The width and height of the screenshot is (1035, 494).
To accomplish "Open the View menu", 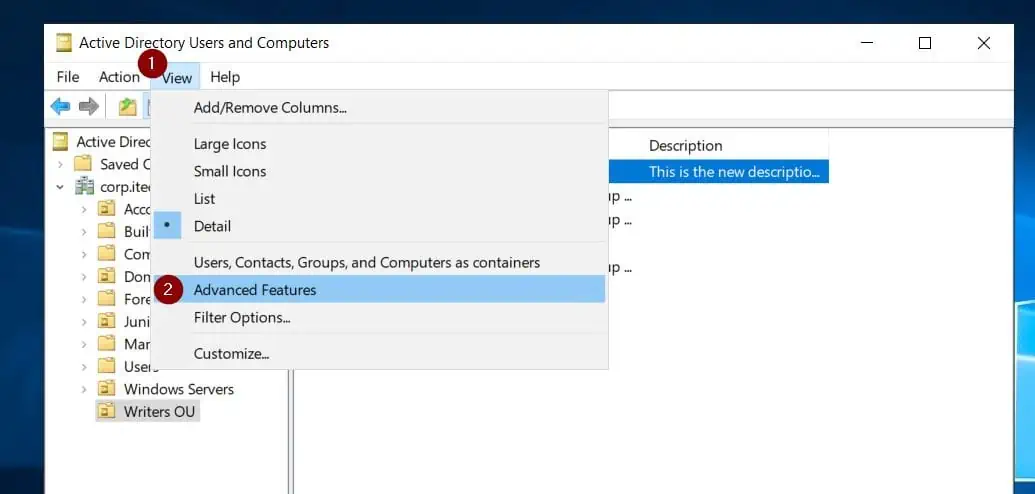I will 176,78.
